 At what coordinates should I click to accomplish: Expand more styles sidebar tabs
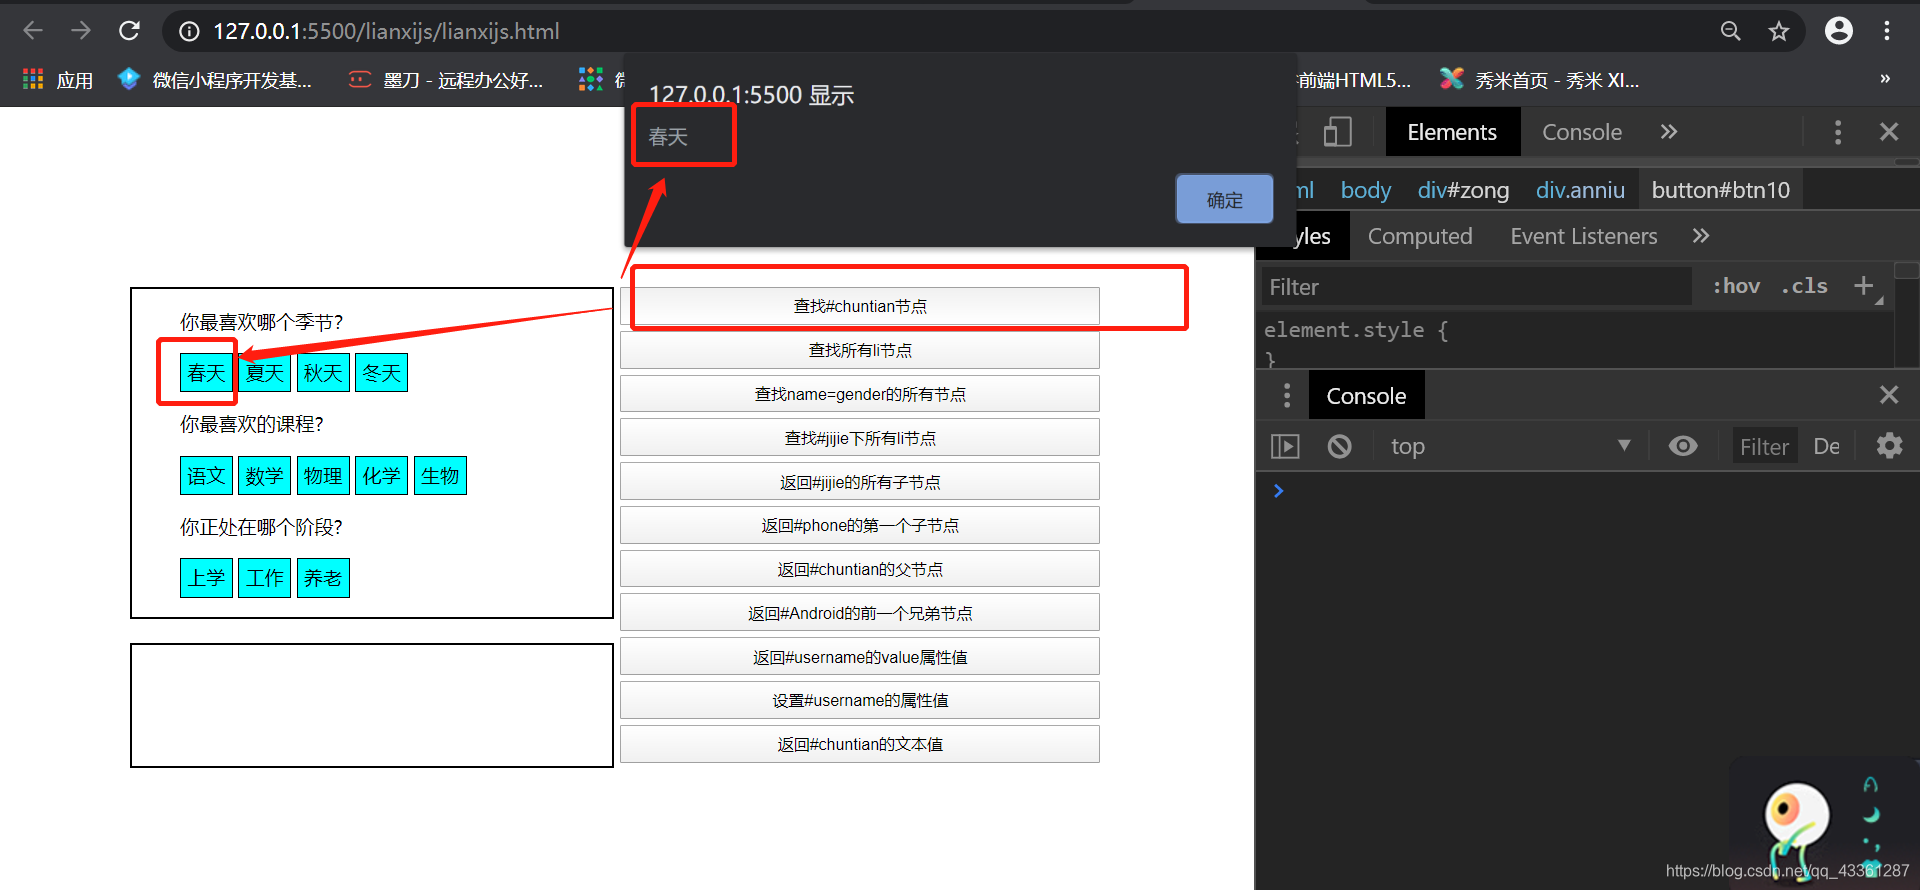point(1701,236)
